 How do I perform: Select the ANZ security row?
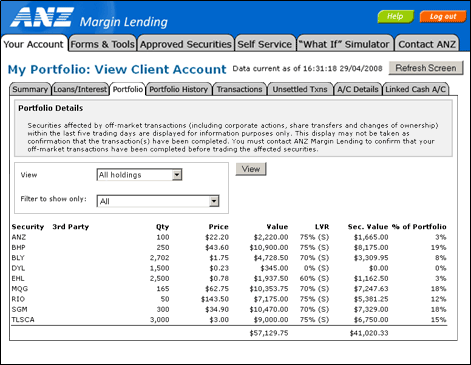(229, 237)
